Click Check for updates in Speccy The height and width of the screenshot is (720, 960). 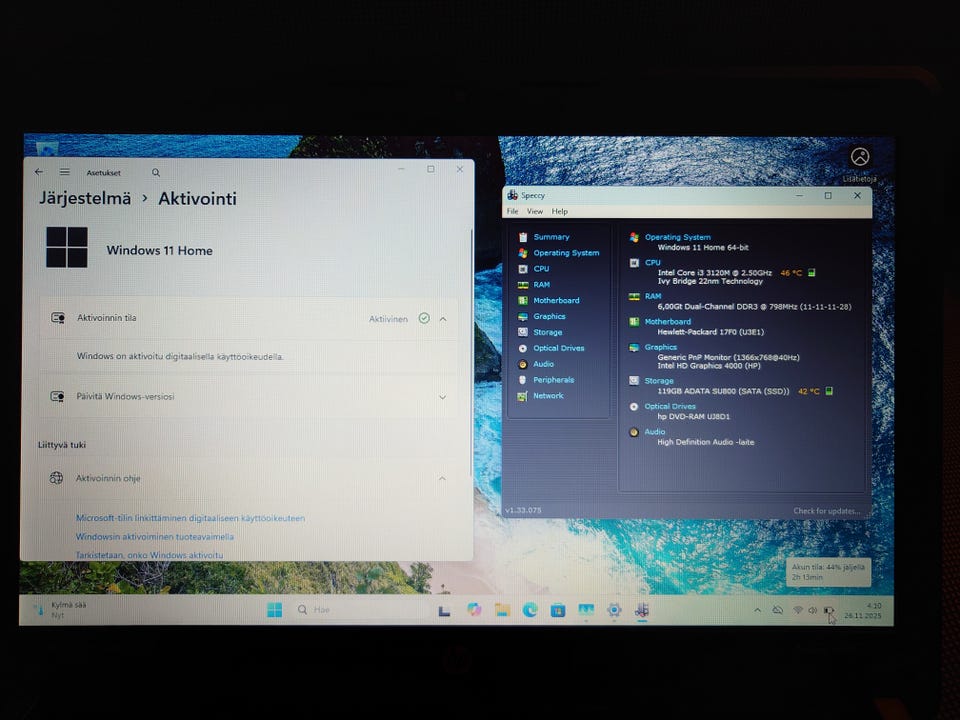827,511
